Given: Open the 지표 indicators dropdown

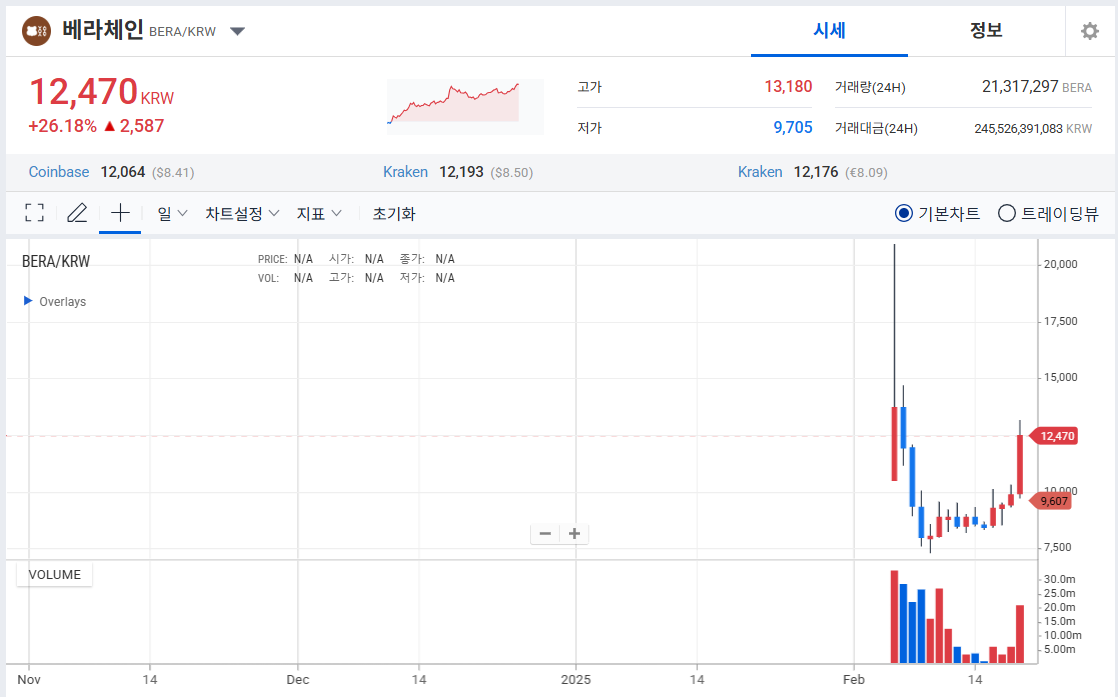Looking at the screenshot, I should [x=319, y=213].
